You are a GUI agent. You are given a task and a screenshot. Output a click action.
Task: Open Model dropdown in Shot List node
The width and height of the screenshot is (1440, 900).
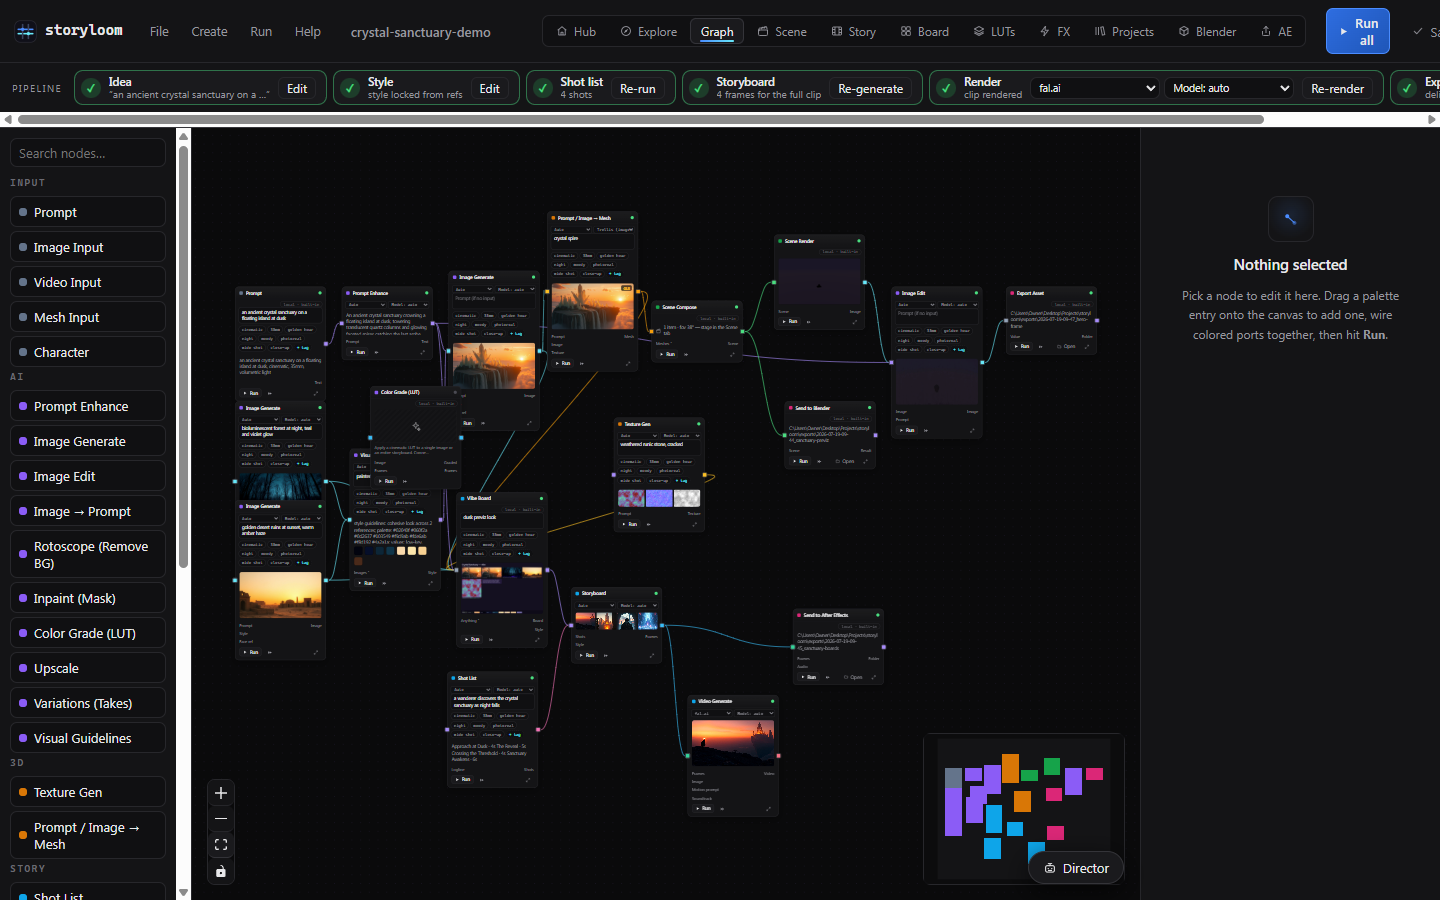pyautogui.click(x=513, y=689)
